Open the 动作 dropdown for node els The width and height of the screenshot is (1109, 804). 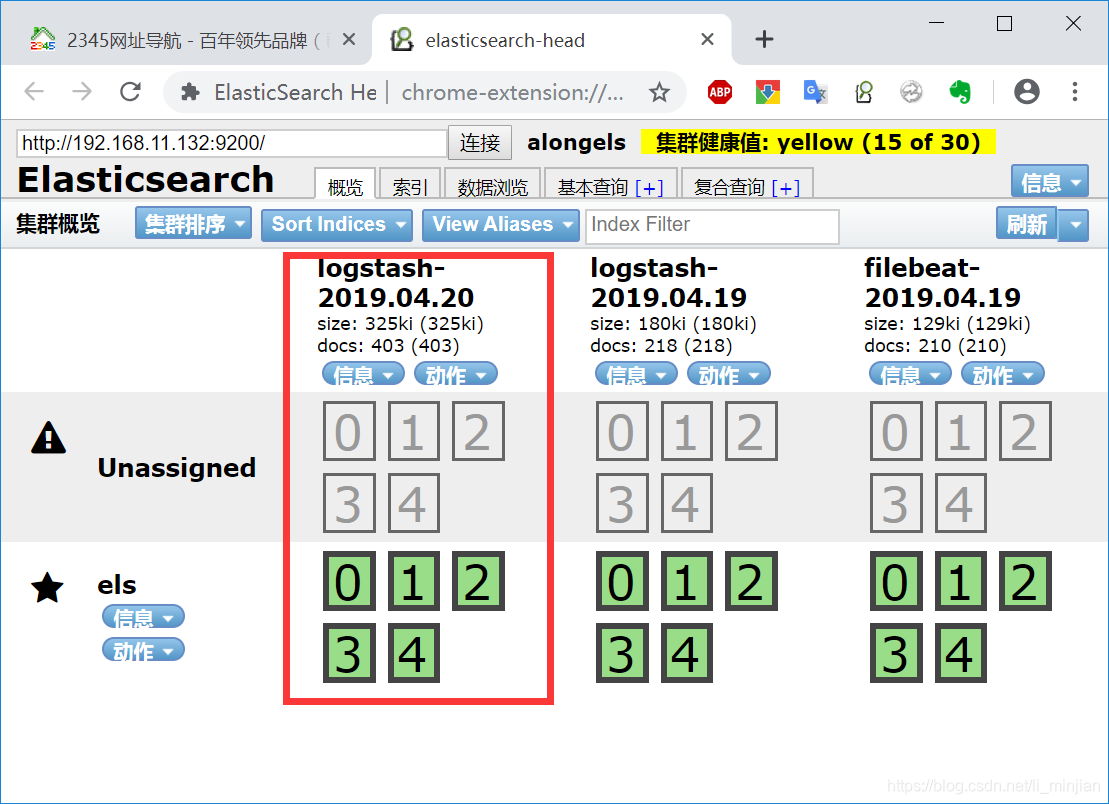[x=144, y=650]
